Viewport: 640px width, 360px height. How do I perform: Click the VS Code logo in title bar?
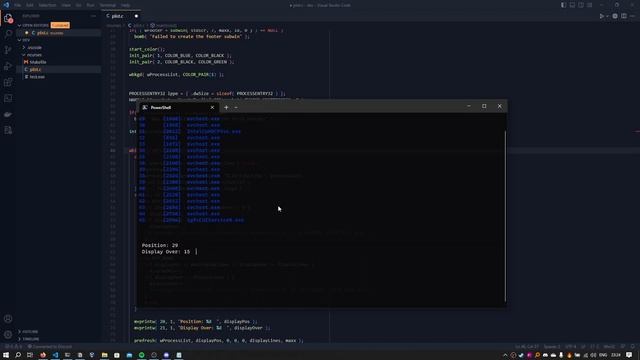click(6, 5)
